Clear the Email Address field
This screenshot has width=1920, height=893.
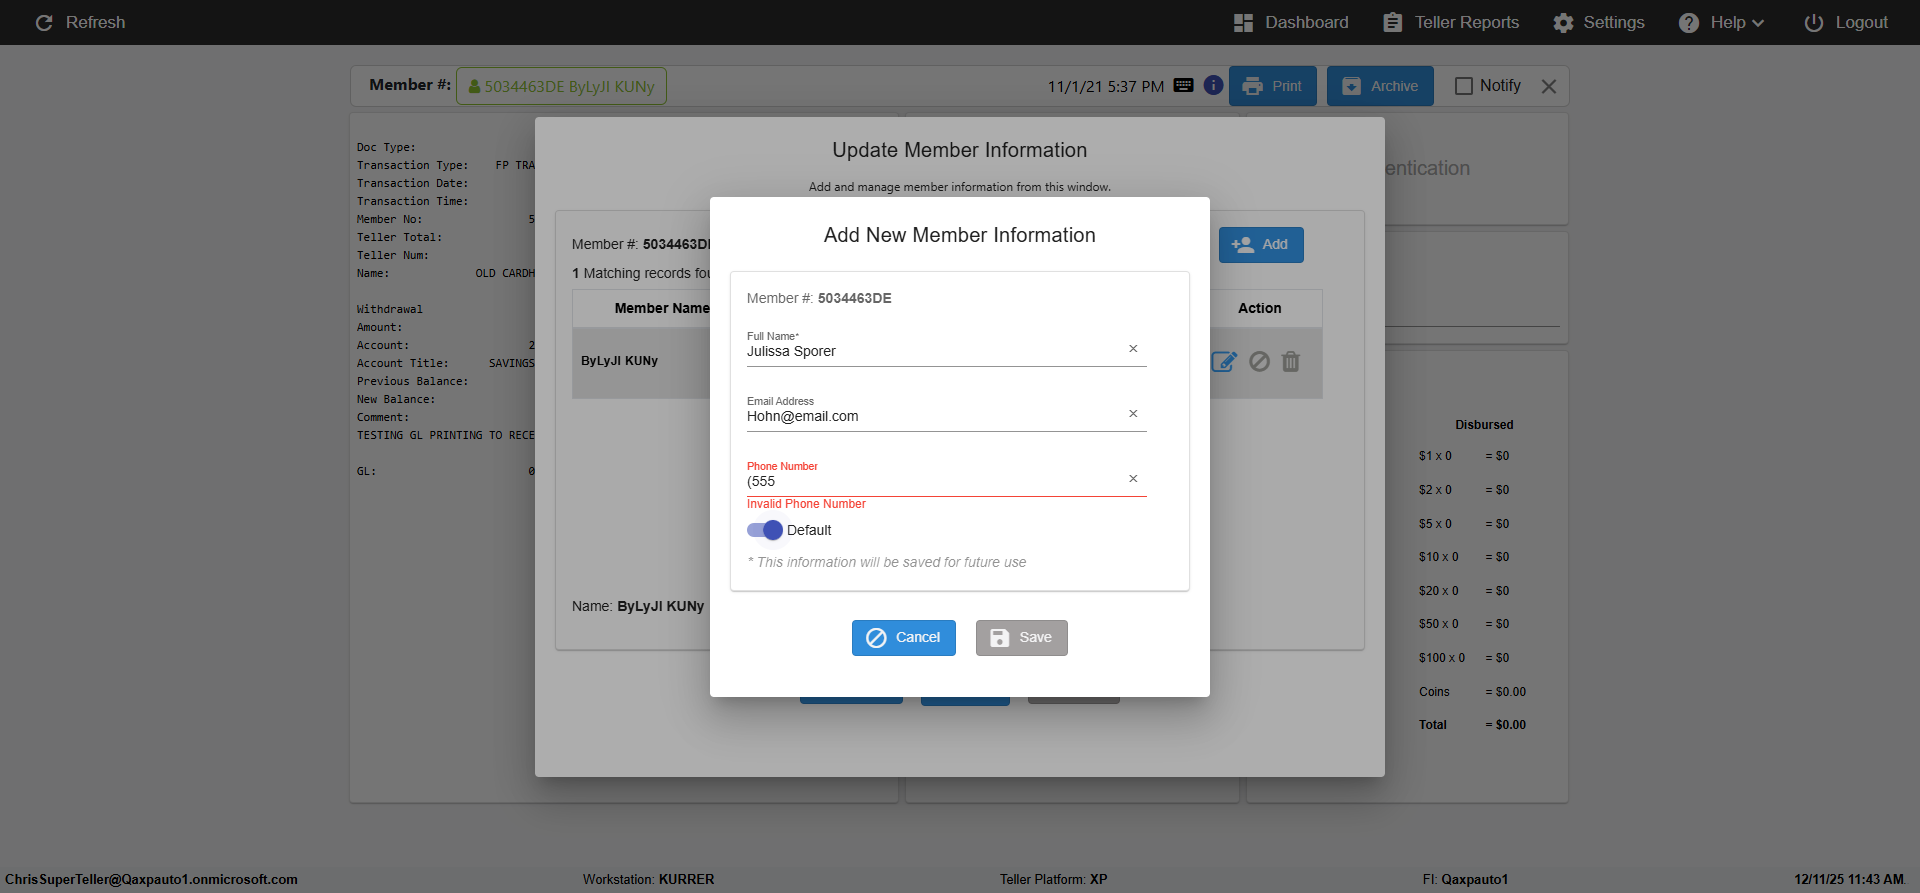tap(1133, 414)
